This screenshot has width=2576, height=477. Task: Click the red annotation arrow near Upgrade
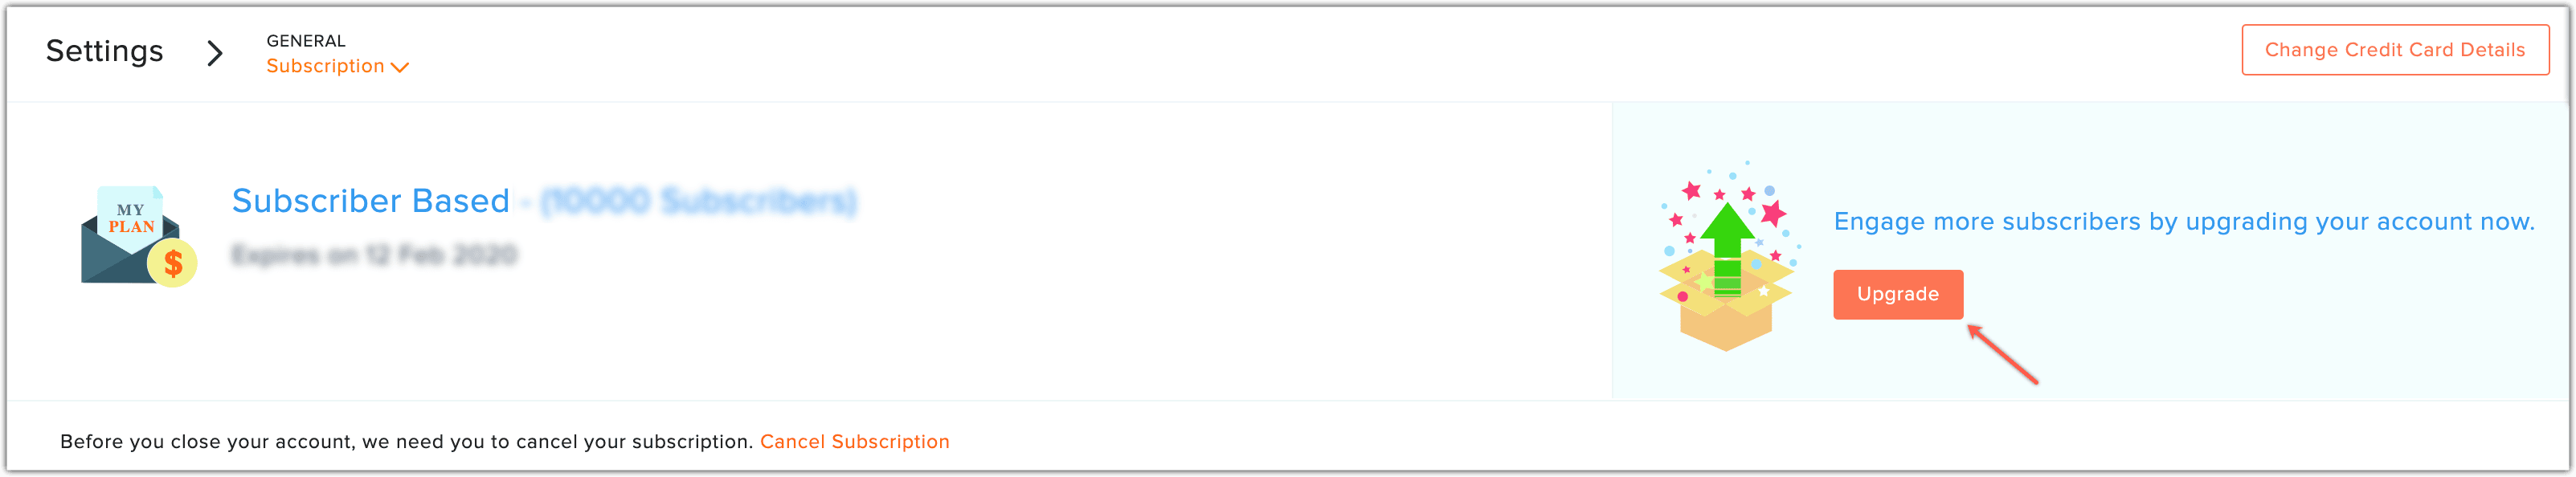[2002, 354]
